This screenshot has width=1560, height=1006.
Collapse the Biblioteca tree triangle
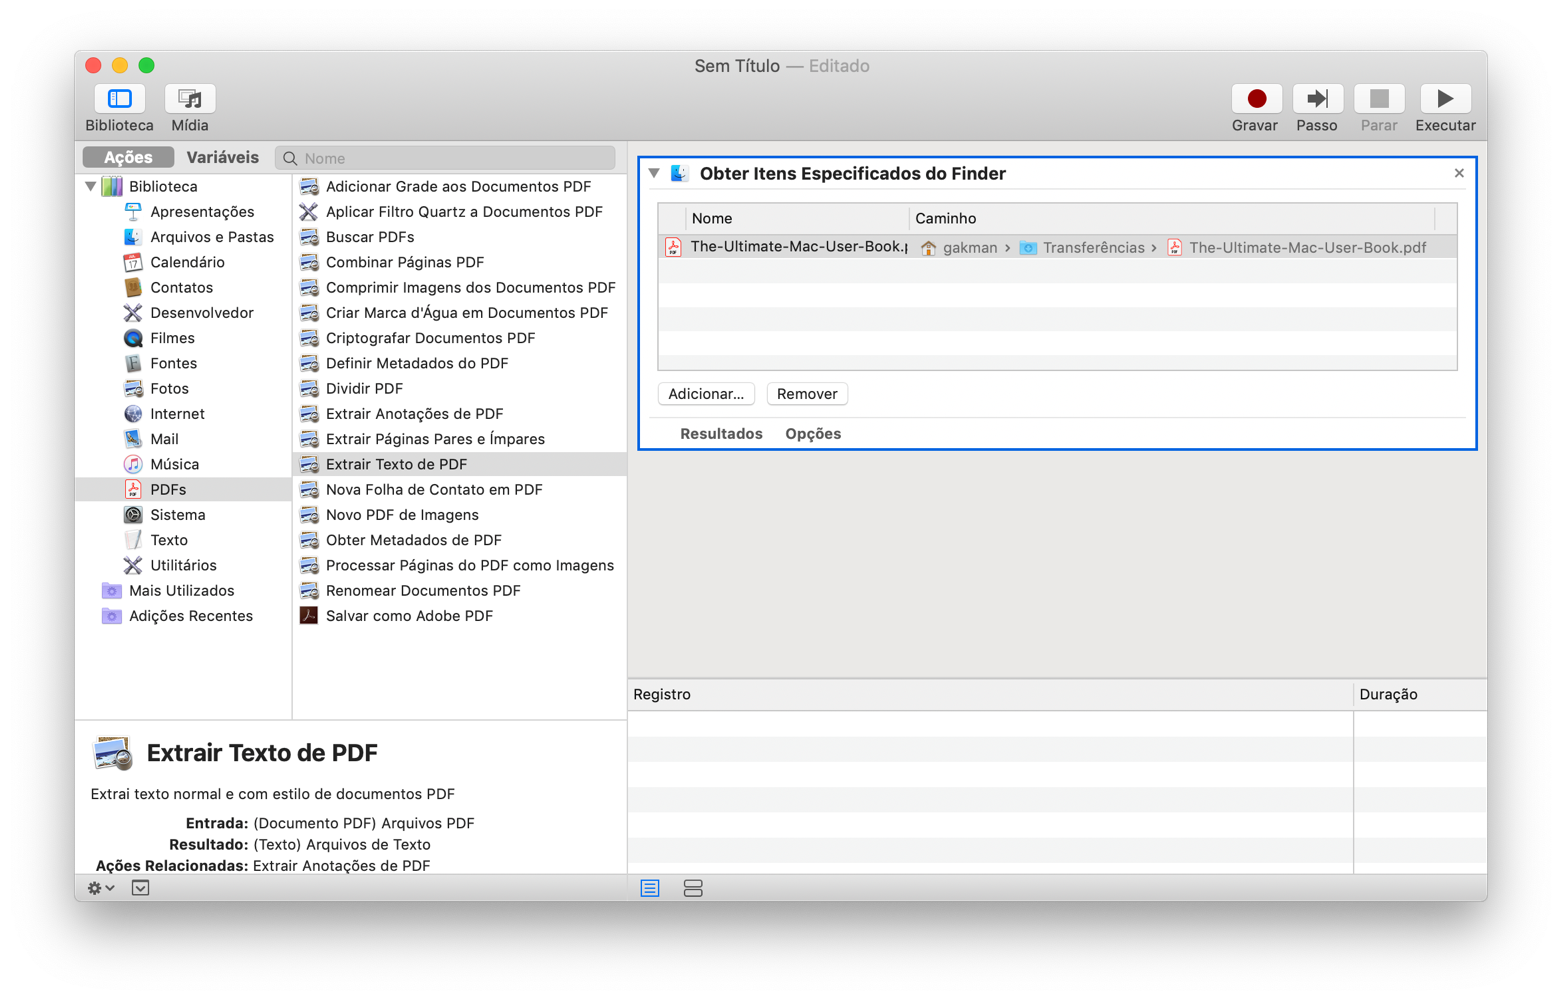point(91,186)
